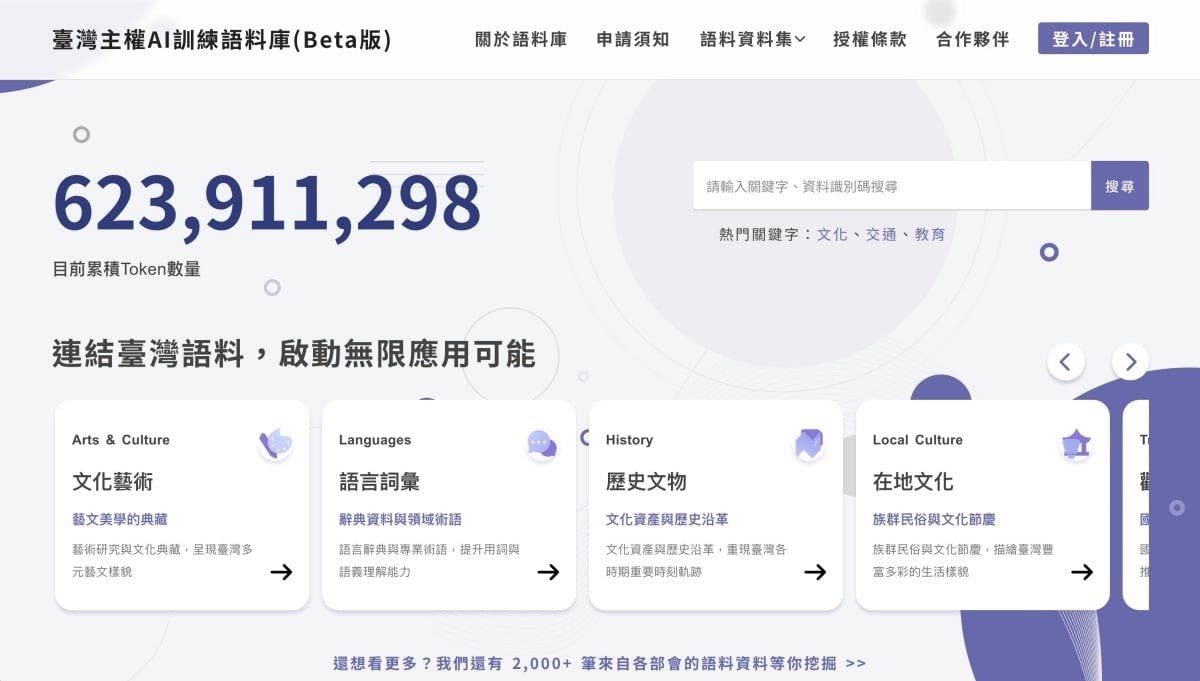Select 申請須知 in the navigation bar
The width and height of the screenshot is (1200, 681).
coord(633,40)
